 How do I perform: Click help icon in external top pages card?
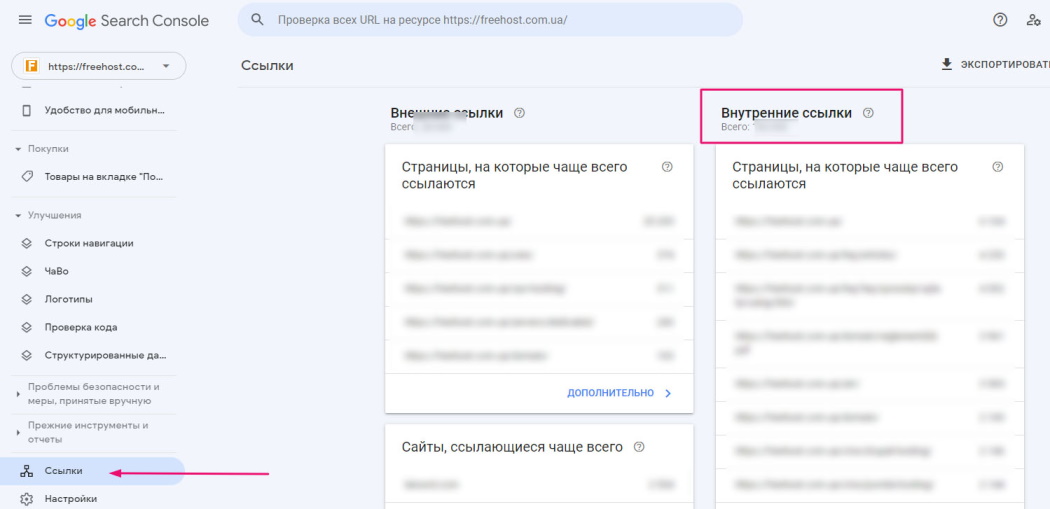667,167
